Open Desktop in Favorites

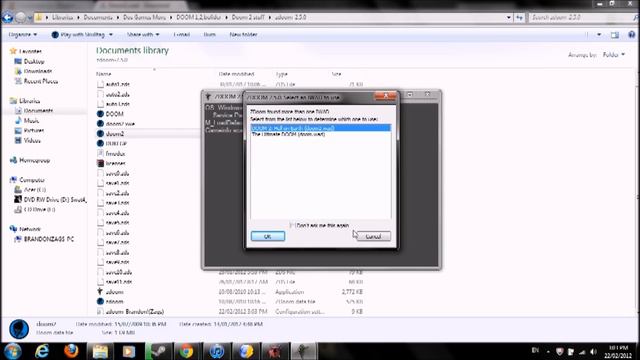(34, 61)
